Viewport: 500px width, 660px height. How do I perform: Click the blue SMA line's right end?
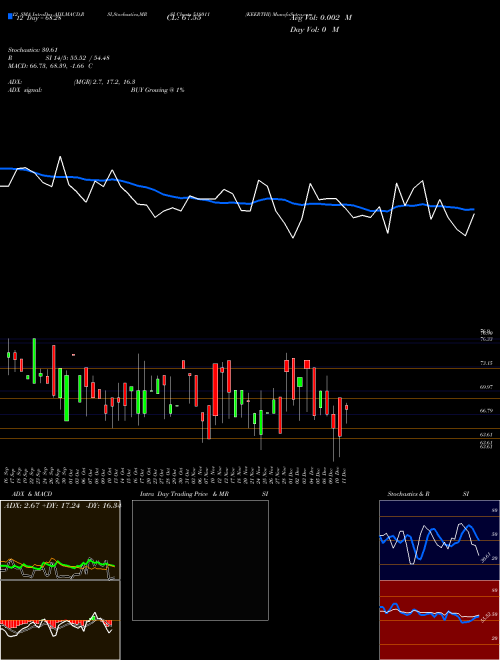473,209
